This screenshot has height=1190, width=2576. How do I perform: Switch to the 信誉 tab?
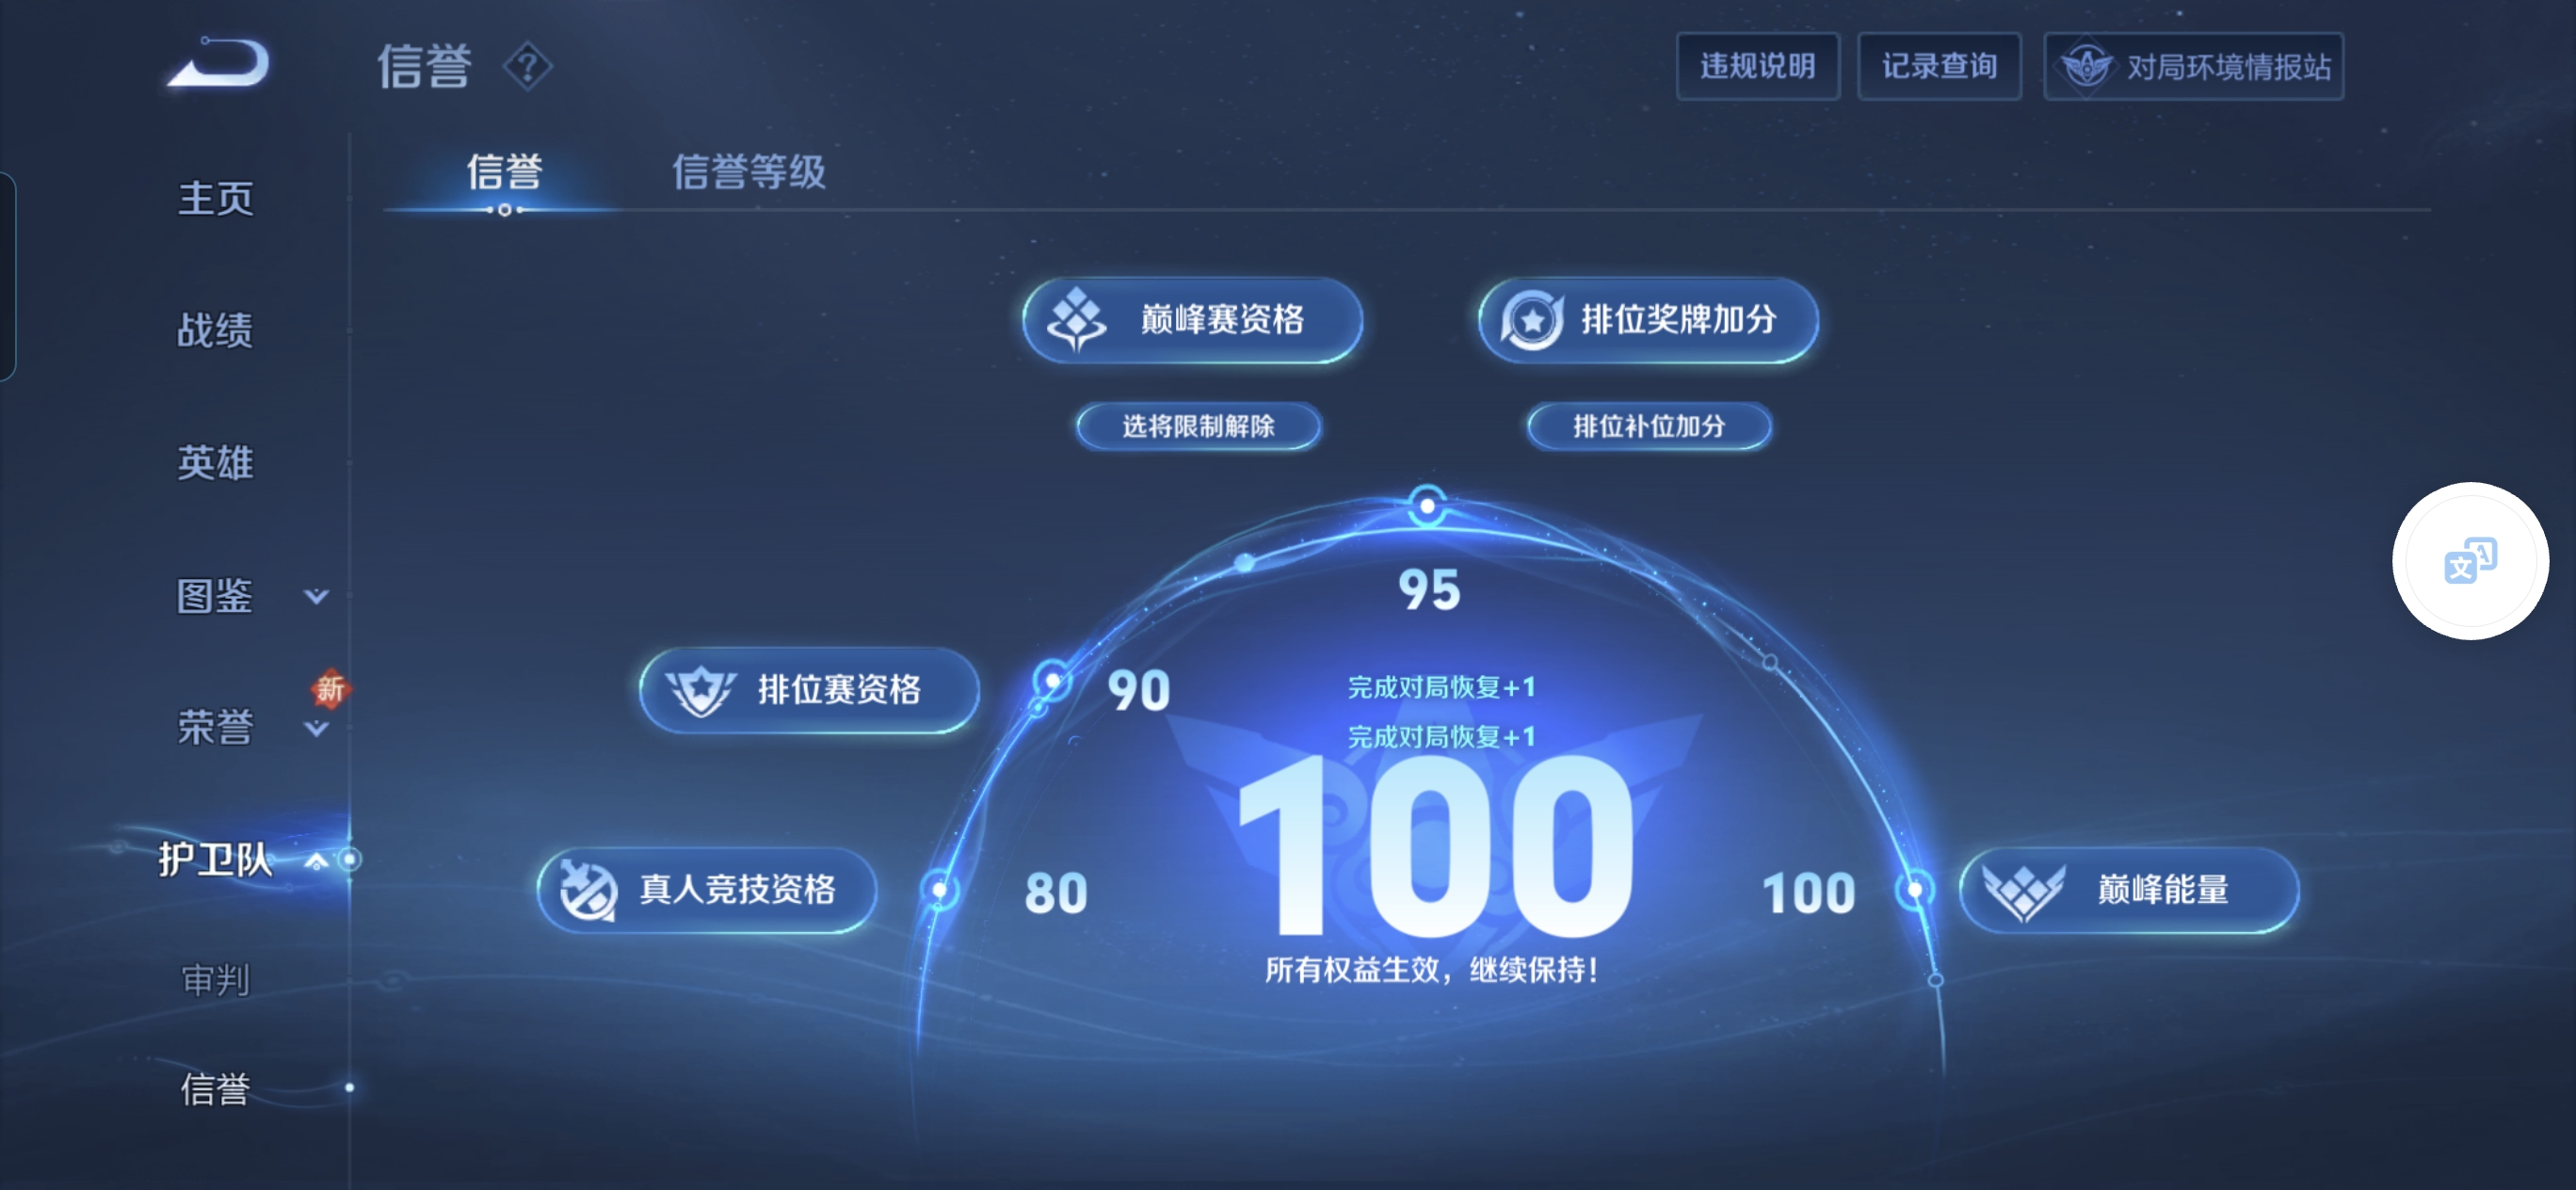pos(504,172)
